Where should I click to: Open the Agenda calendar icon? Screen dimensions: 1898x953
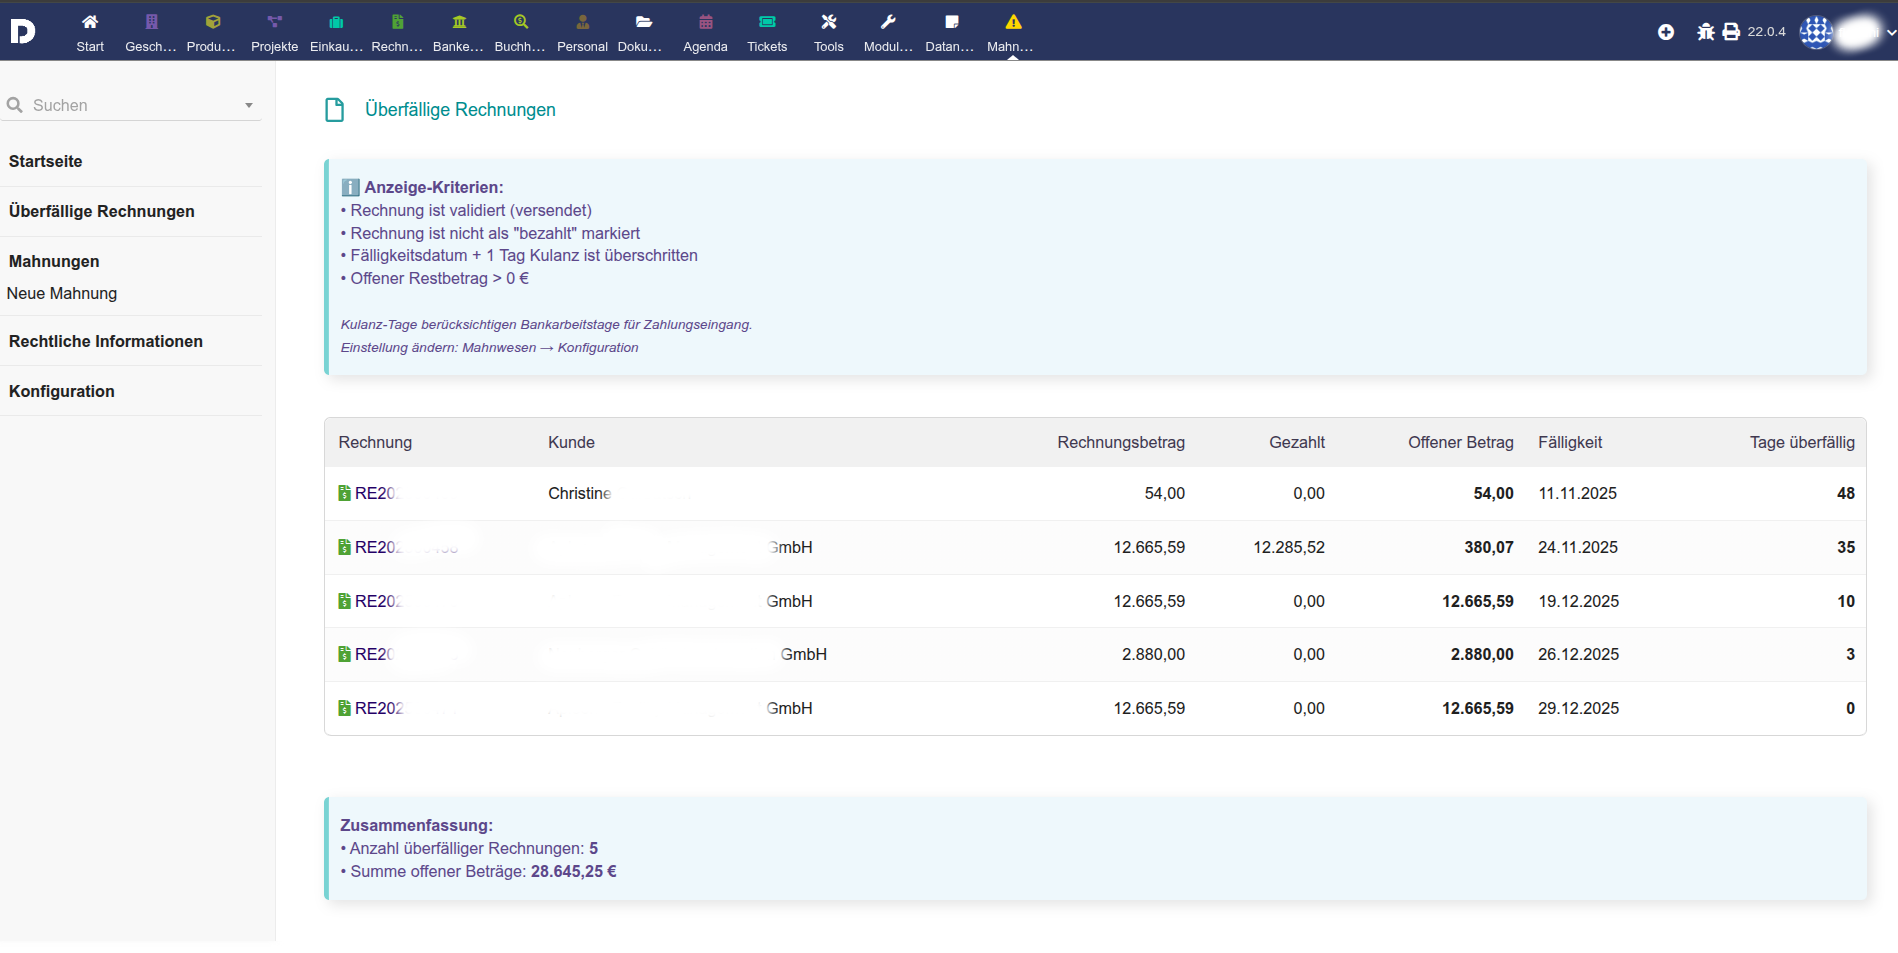705,22
